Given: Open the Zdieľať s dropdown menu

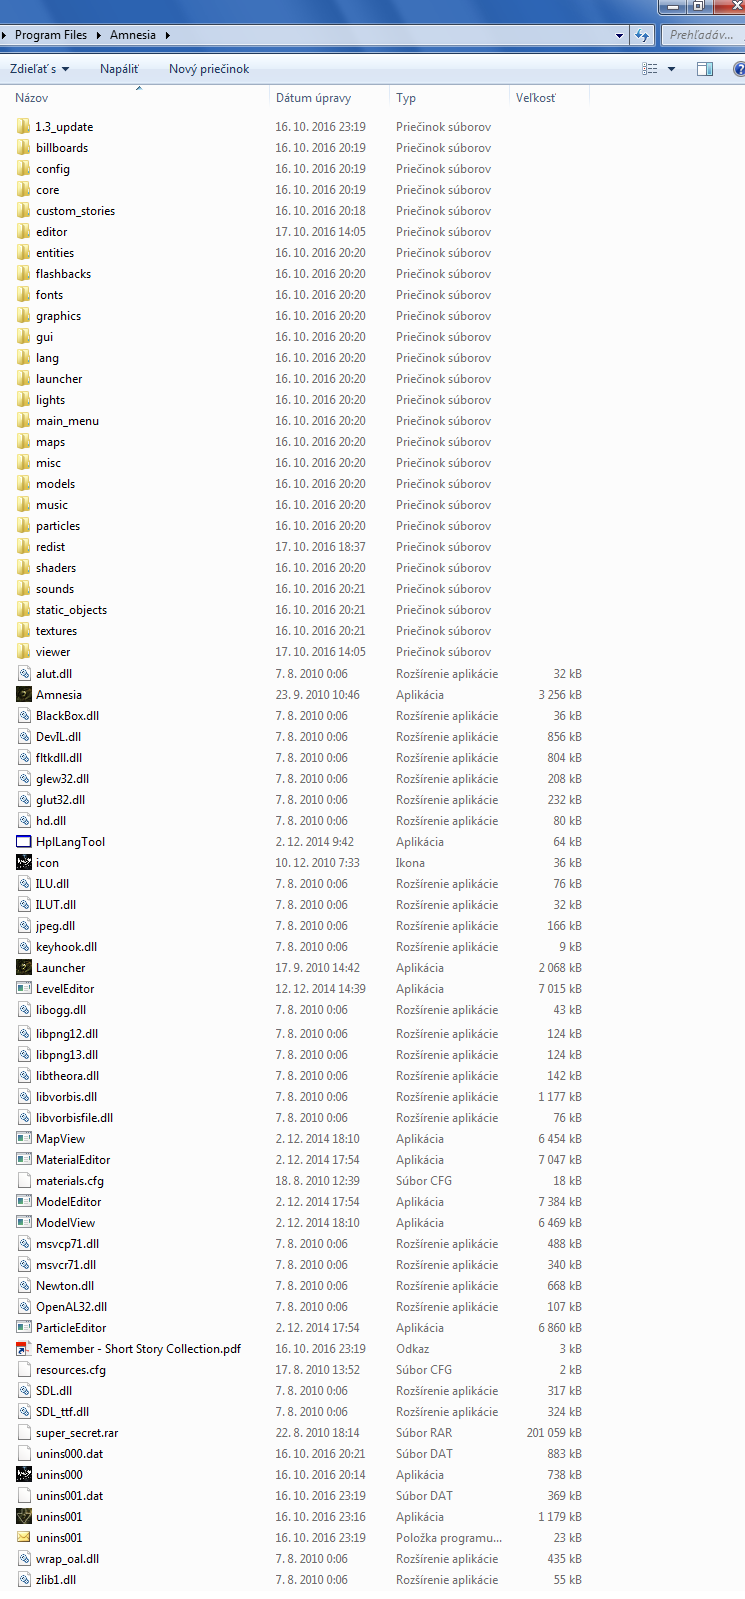Looking at the screenshot, I should (x=39, y=69).
